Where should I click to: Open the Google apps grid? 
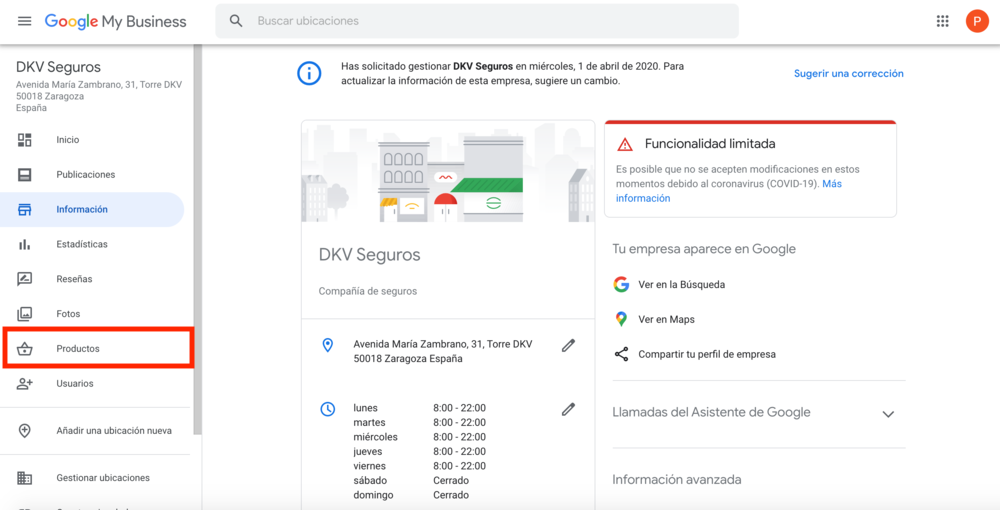coord(943,21)
